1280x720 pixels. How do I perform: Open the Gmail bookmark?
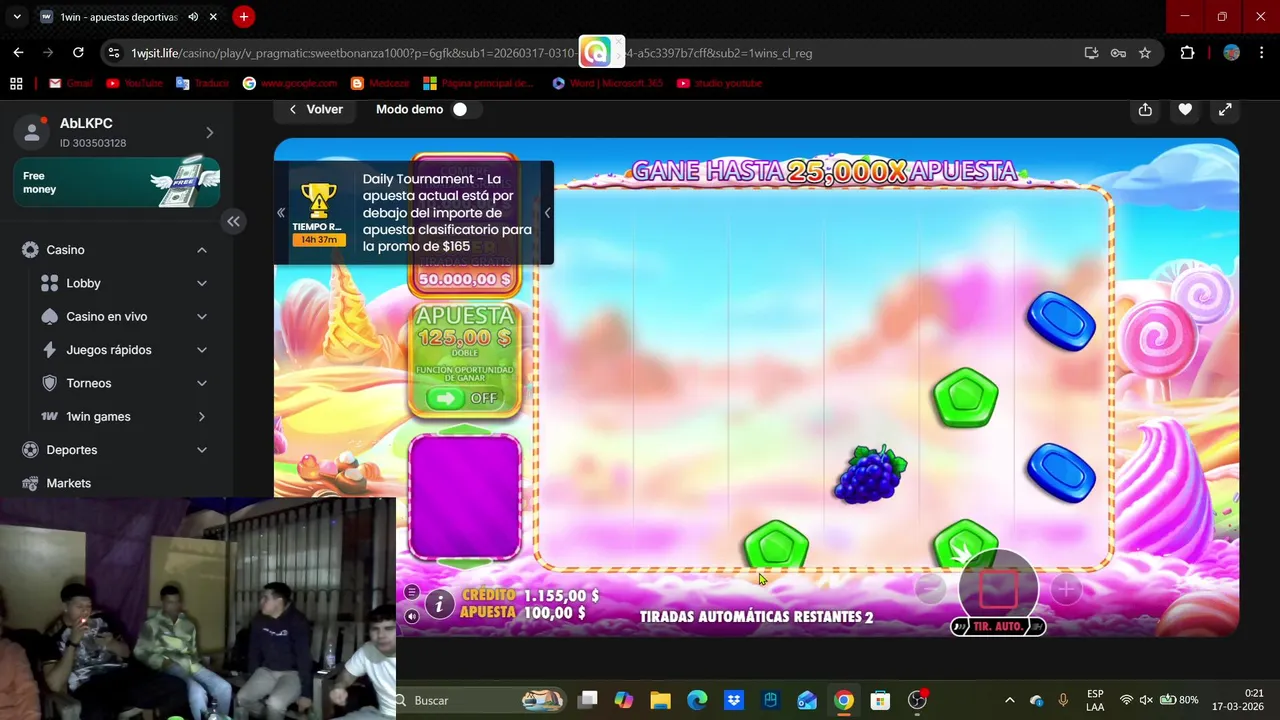pyautogui.click(x=71, y=83)
